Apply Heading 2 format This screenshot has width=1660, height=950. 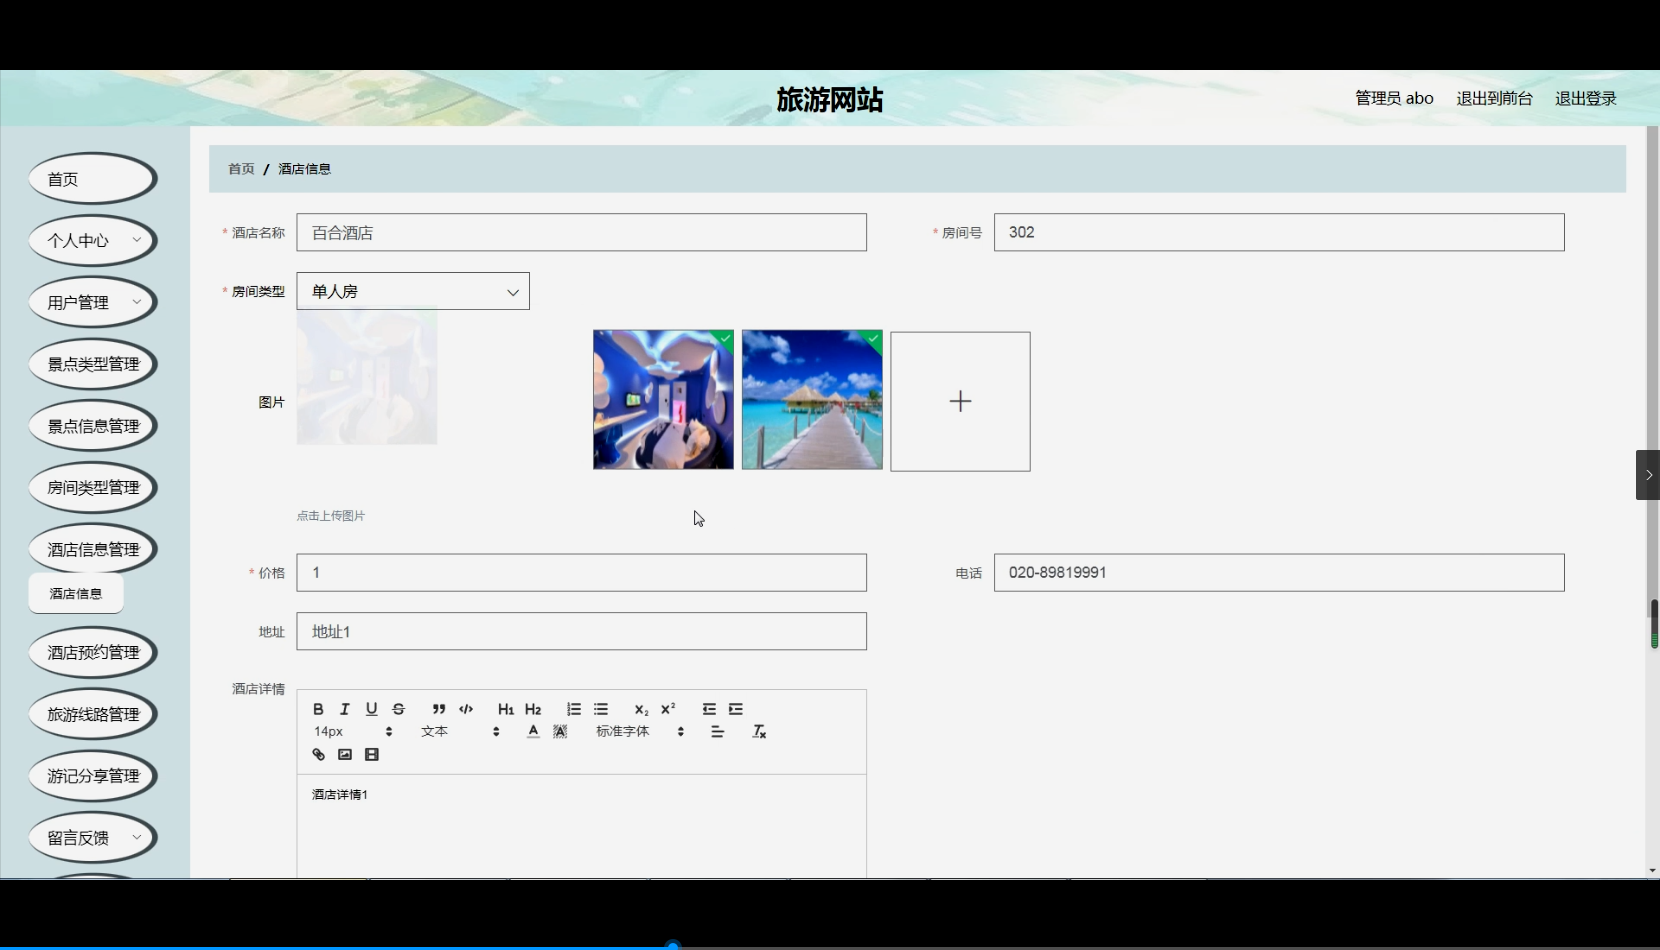(x=533, y=709)
